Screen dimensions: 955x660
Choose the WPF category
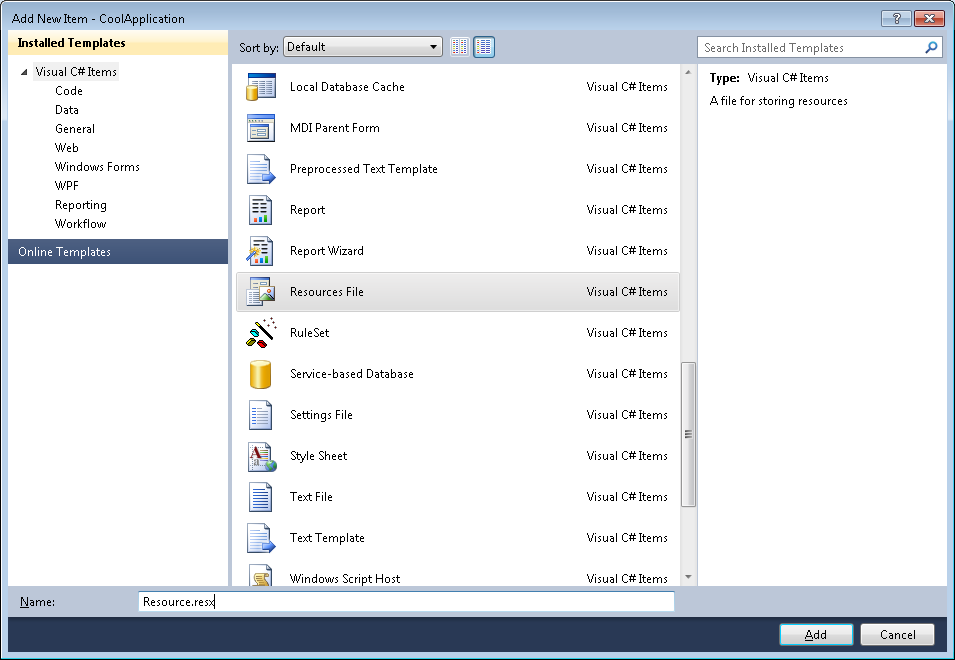[x=66, y=186]
